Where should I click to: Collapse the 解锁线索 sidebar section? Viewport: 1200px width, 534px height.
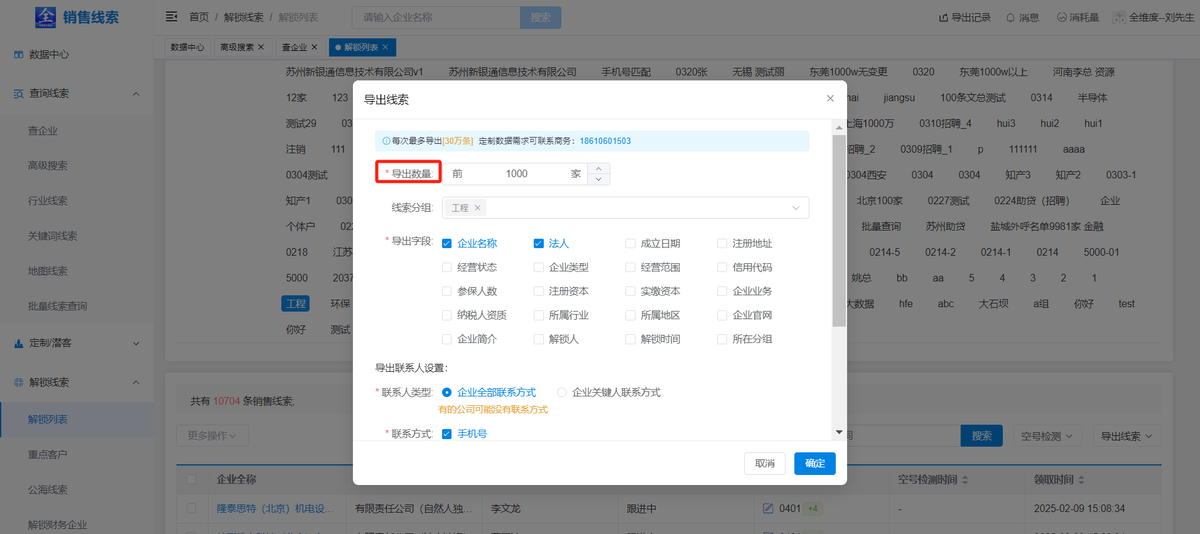tap(136, 382)
